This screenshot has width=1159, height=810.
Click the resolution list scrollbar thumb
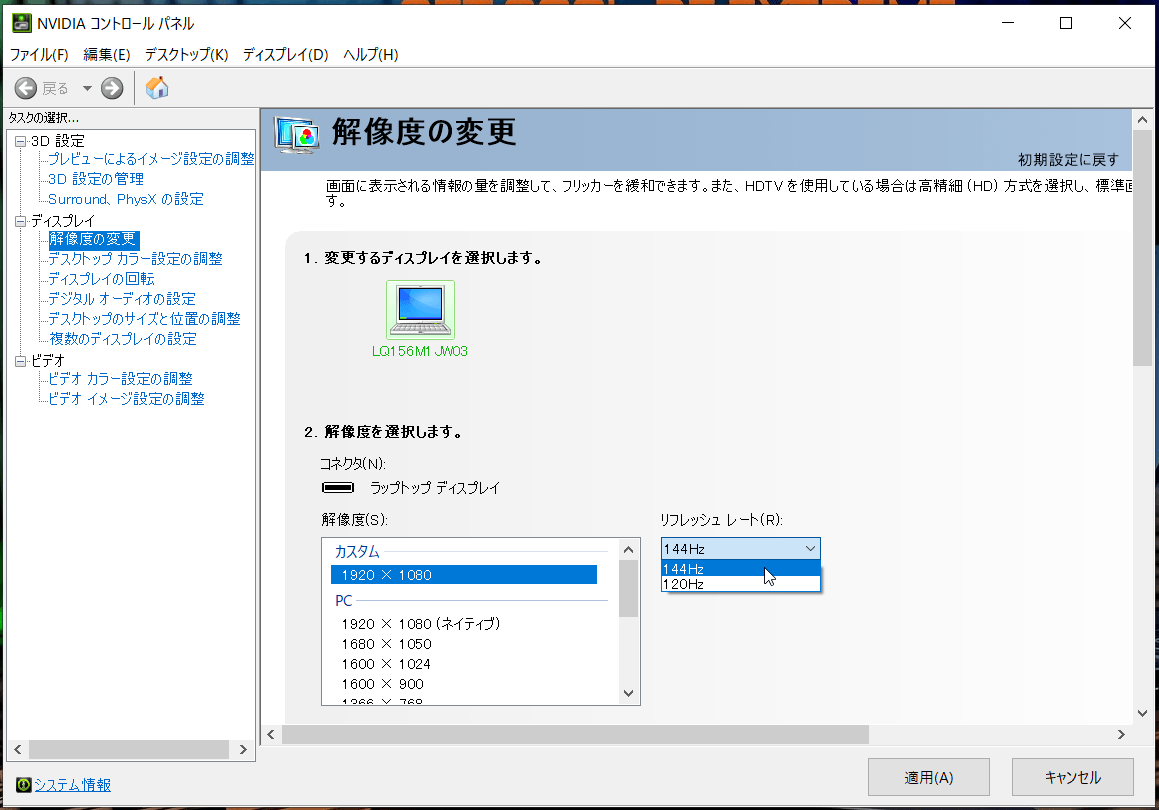click(x=628, y=588)
